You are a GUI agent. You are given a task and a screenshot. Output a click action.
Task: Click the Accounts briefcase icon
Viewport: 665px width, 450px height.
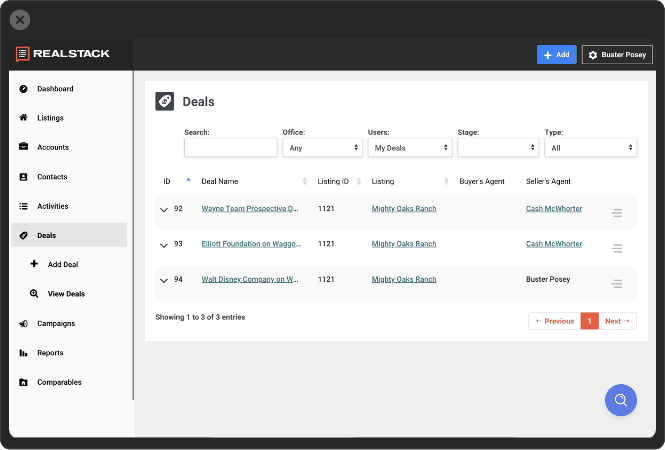[23, 147]
